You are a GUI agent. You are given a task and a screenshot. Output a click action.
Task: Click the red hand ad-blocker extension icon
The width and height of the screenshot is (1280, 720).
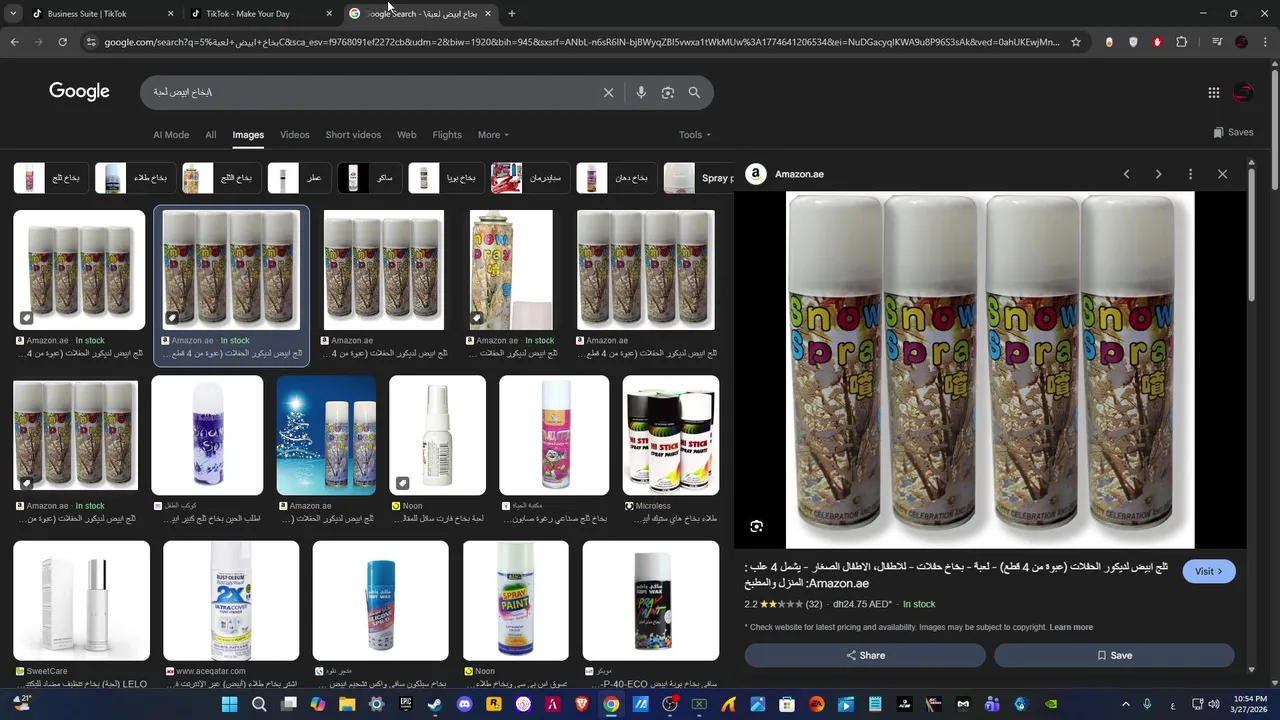pyautogui.click(x=1157, y=42)
